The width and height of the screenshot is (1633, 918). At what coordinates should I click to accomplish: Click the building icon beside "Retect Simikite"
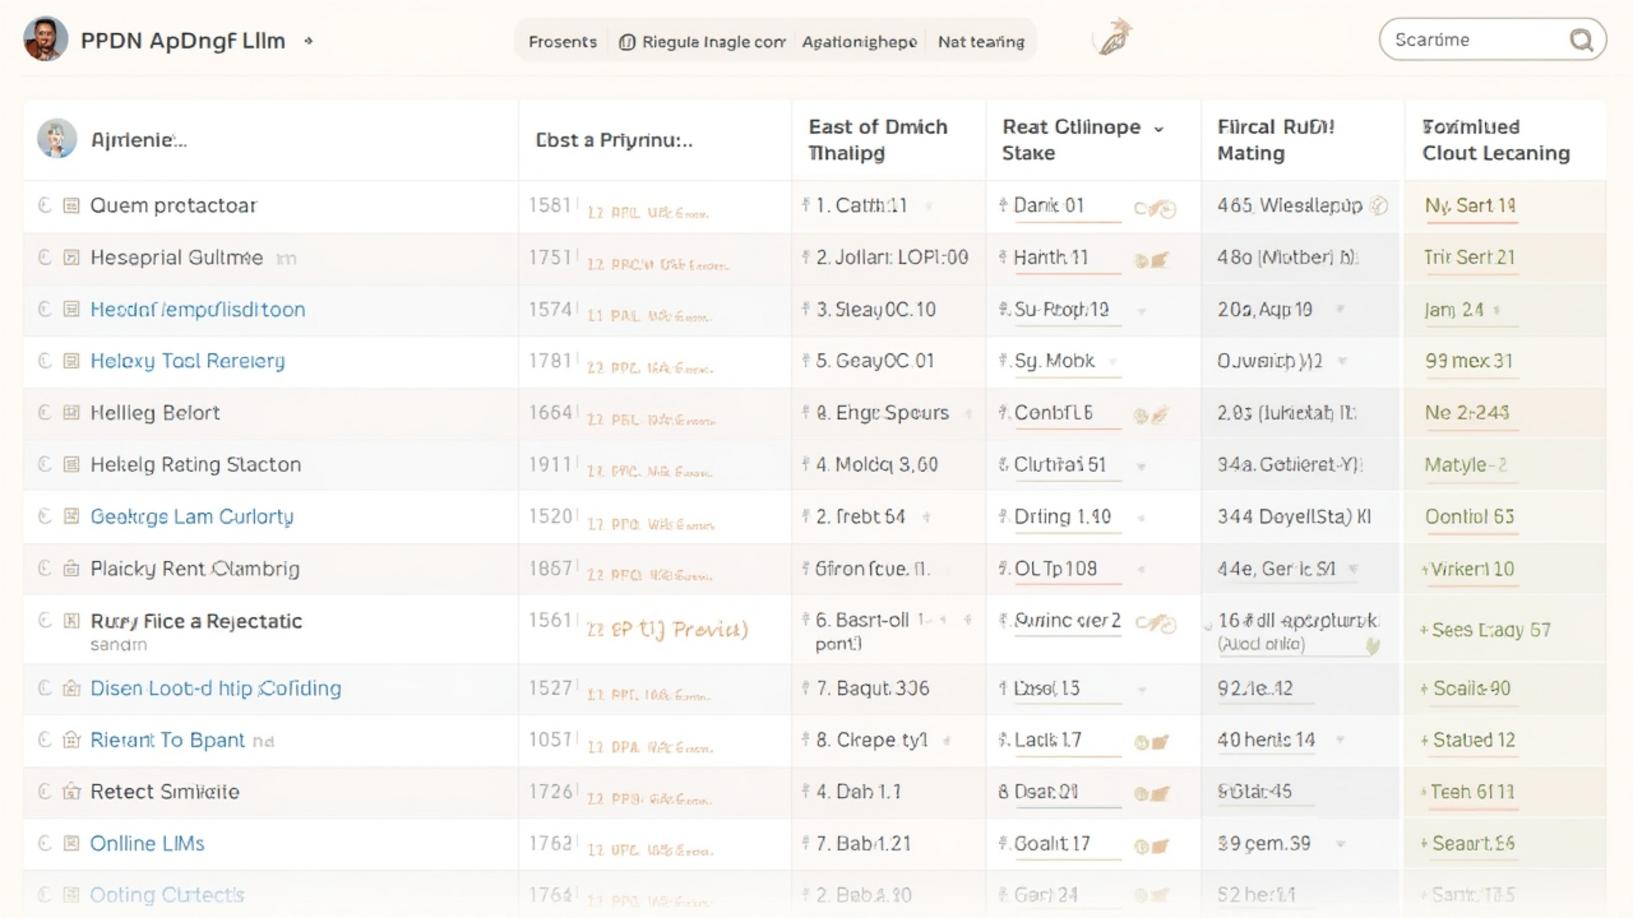click(x=71, y=792)
